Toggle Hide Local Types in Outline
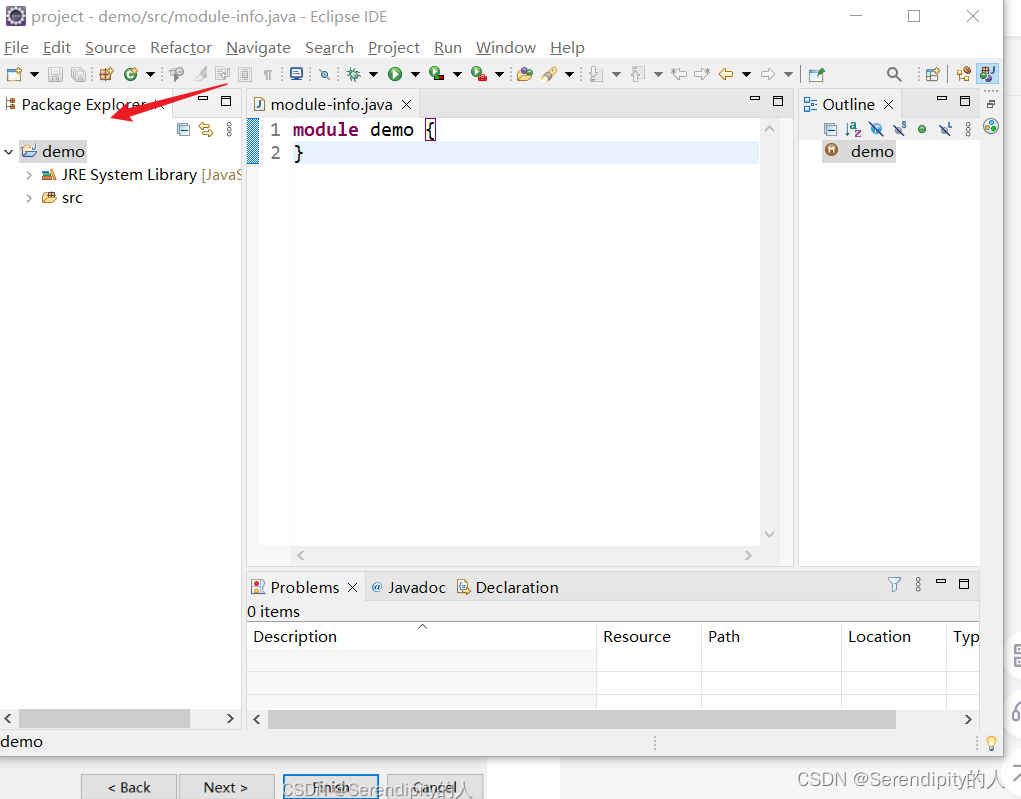The height and width of the screenshot is (799, 1021). point(945,130)
